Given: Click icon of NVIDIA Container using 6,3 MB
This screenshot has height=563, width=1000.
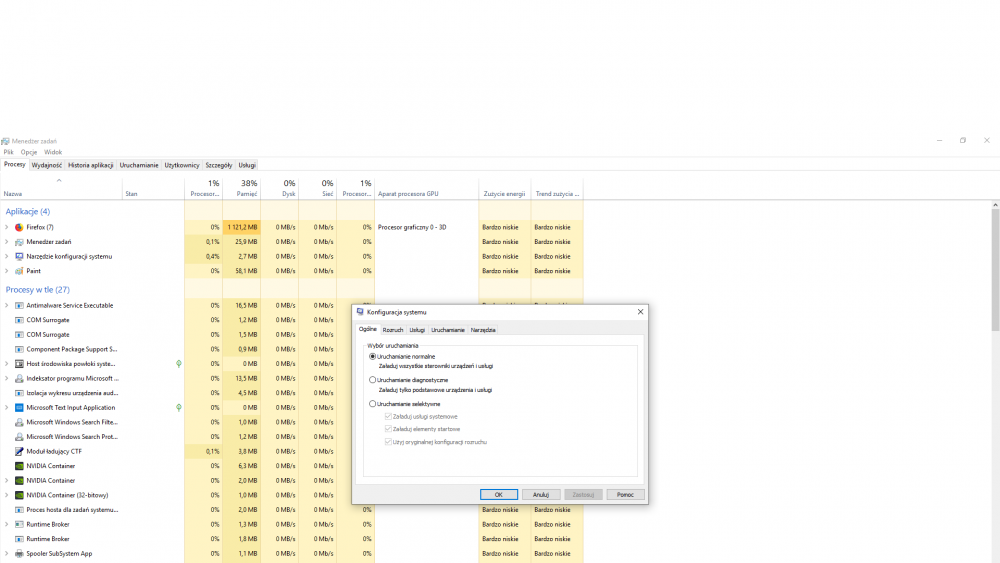Looking at the screenshot, I should [19, 466].
